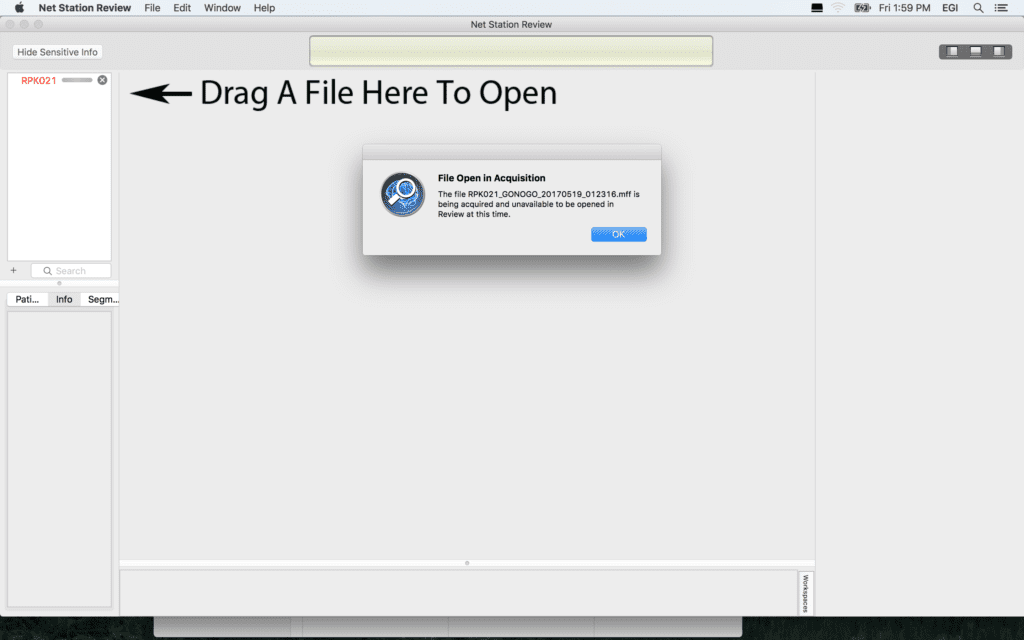Switch to the Info tab
The image size is (1024, 640).
point(63,299)
